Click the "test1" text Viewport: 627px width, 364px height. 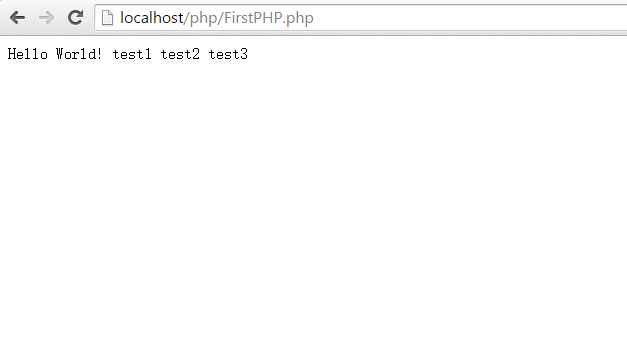(132, 54)
